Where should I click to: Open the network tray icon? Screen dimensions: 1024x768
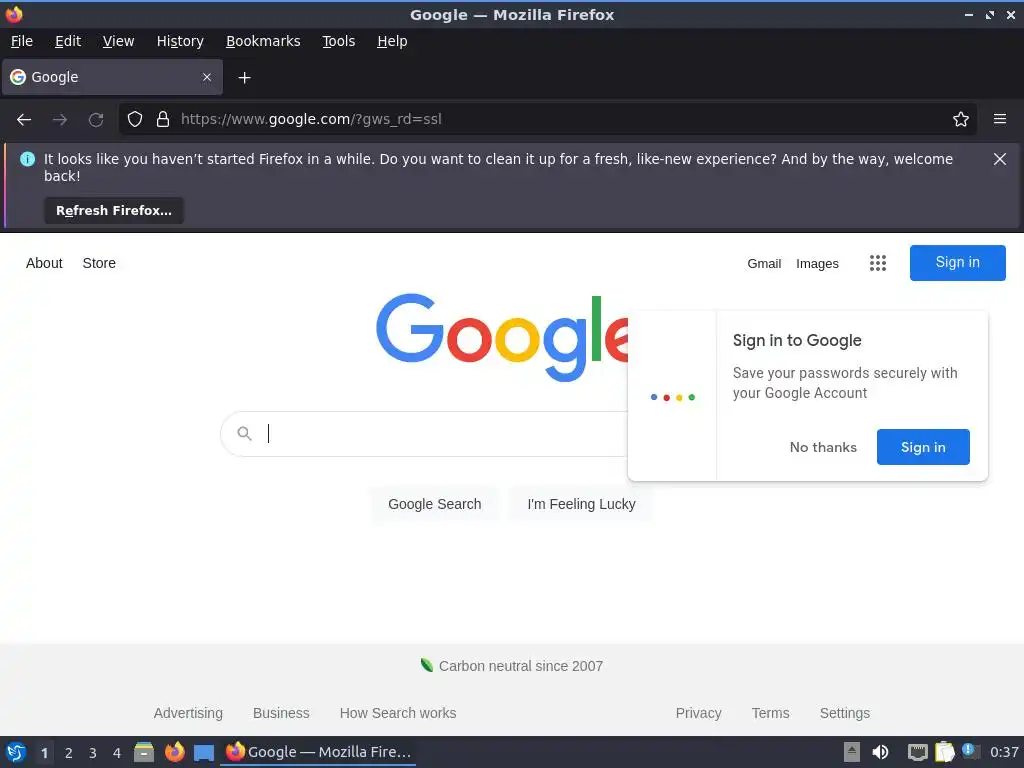(x=917, y=752)
